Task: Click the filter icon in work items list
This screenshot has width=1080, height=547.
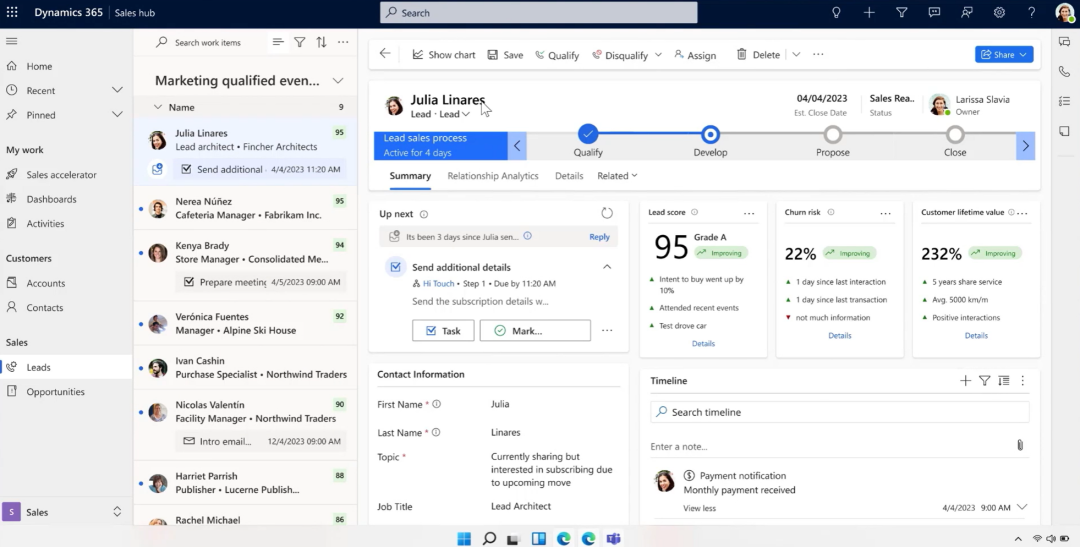Action: (300, 43)
